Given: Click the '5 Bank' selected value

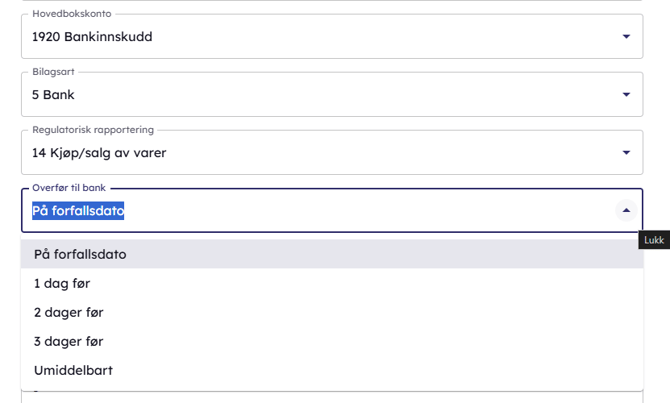Looking at the screenshot, I should pyautogui.click(x=53, y=95).
